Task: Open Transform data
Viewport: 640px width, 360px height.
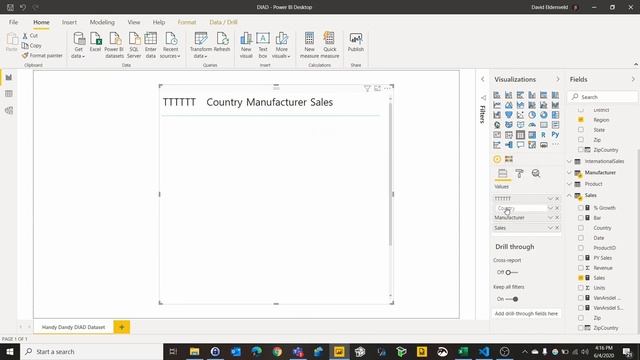Action: pyautogui.click(x=201, y=45)
